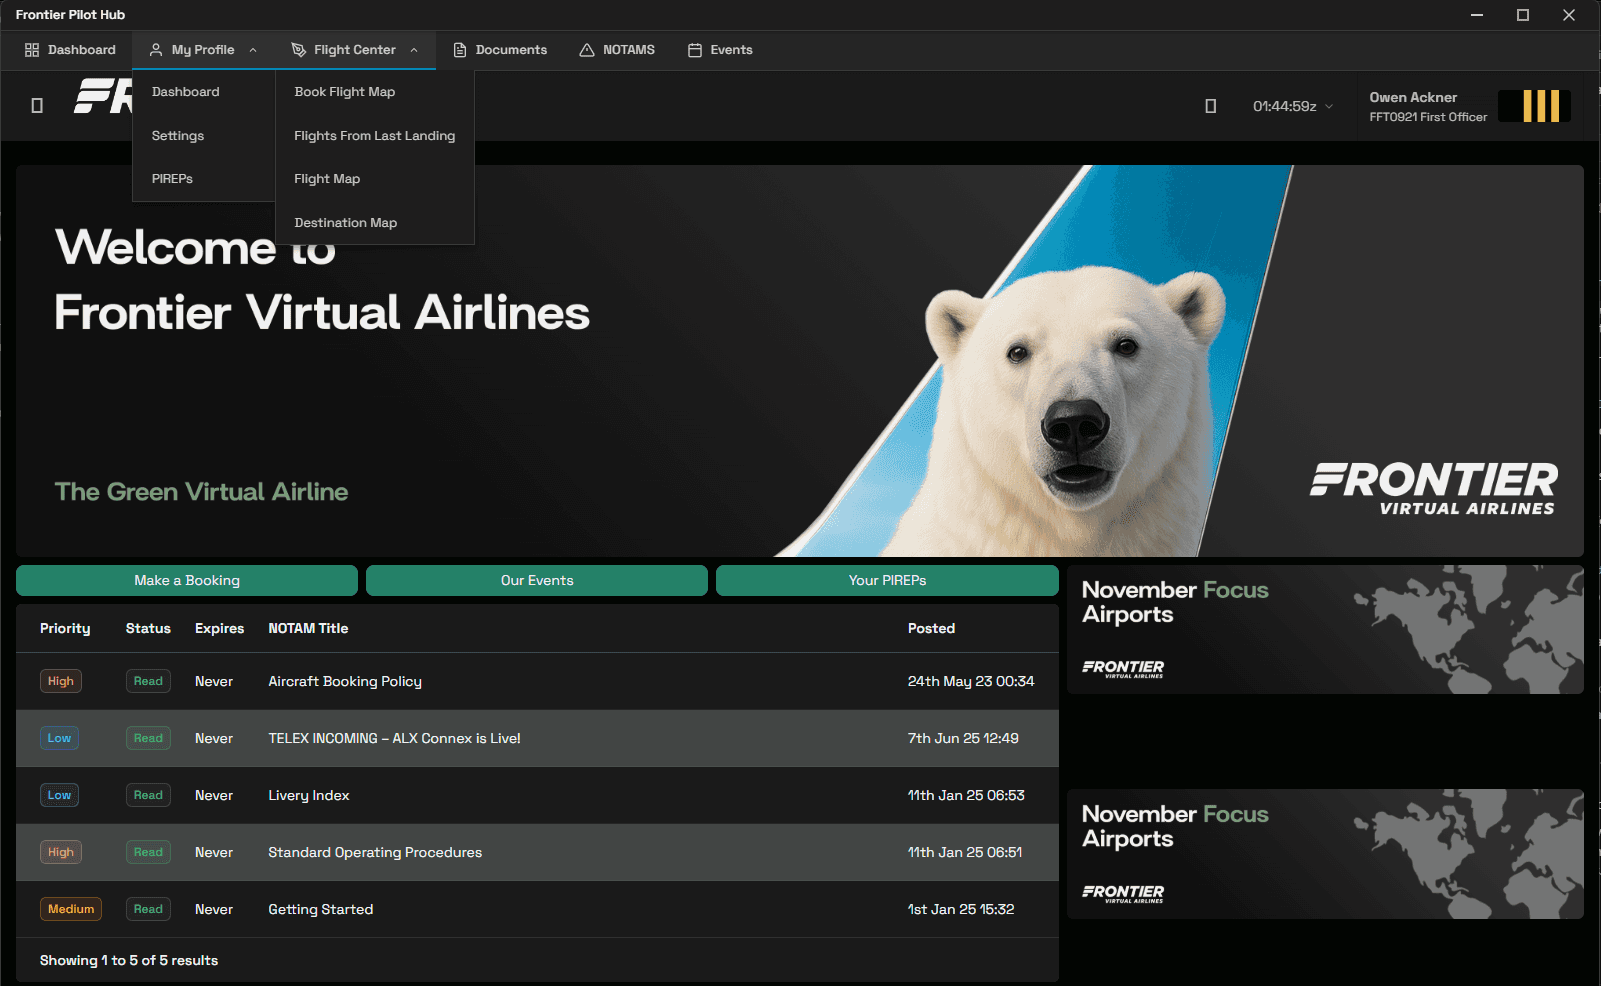Image resolution: width=1601 pixels, height=986 pixels.
Task: Choose Destination Map in Flight Center menu
Action: coord(345,222)
